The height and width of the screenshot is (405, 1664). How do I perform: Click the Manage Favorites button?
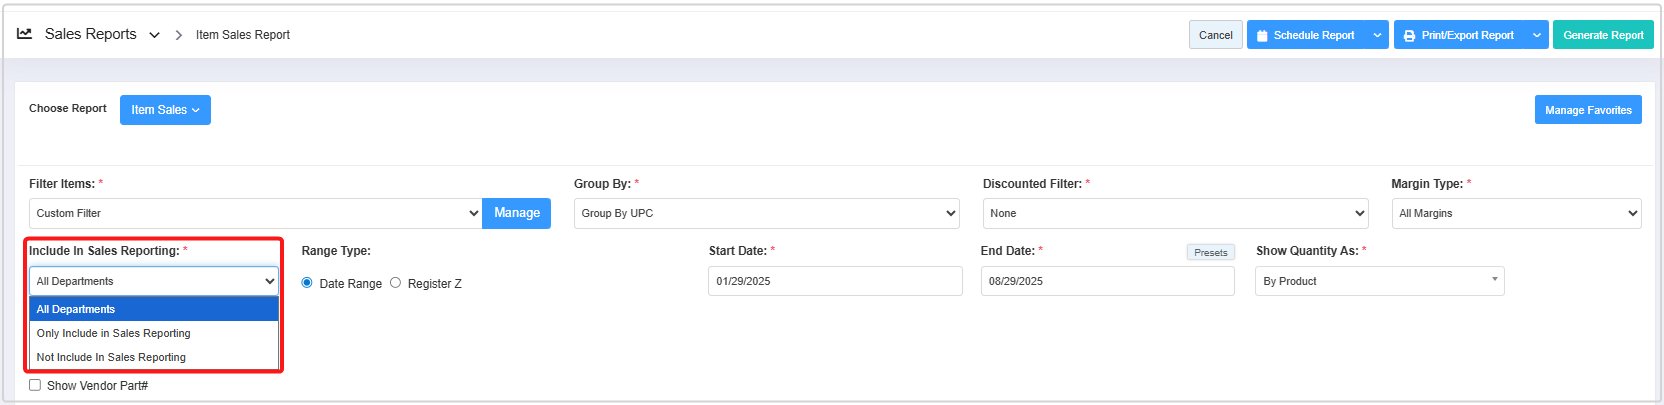click(x=1587, y=110)
